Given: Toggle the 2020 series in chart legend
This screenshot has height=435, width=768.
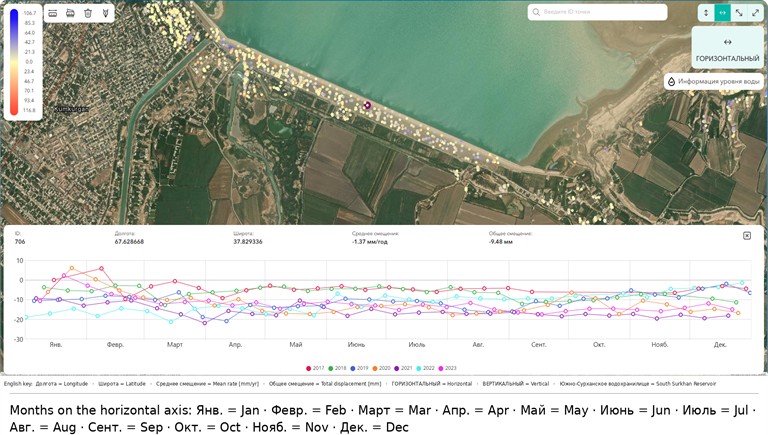Looking at the screenshot, I should point(382,368).
